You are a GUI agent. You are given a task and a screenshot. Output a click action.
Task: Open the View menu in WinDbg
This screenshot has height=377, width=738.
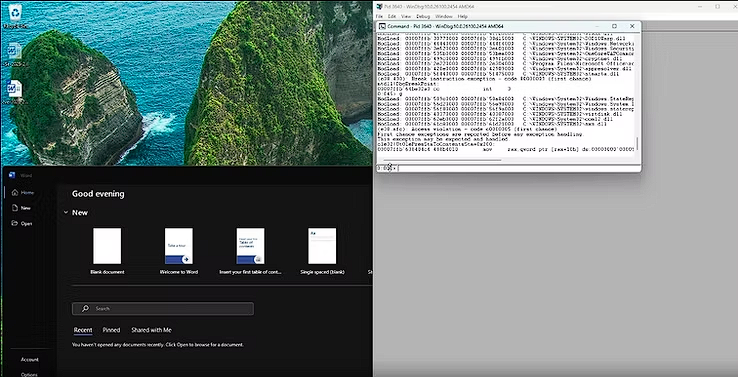pos(405,16)
